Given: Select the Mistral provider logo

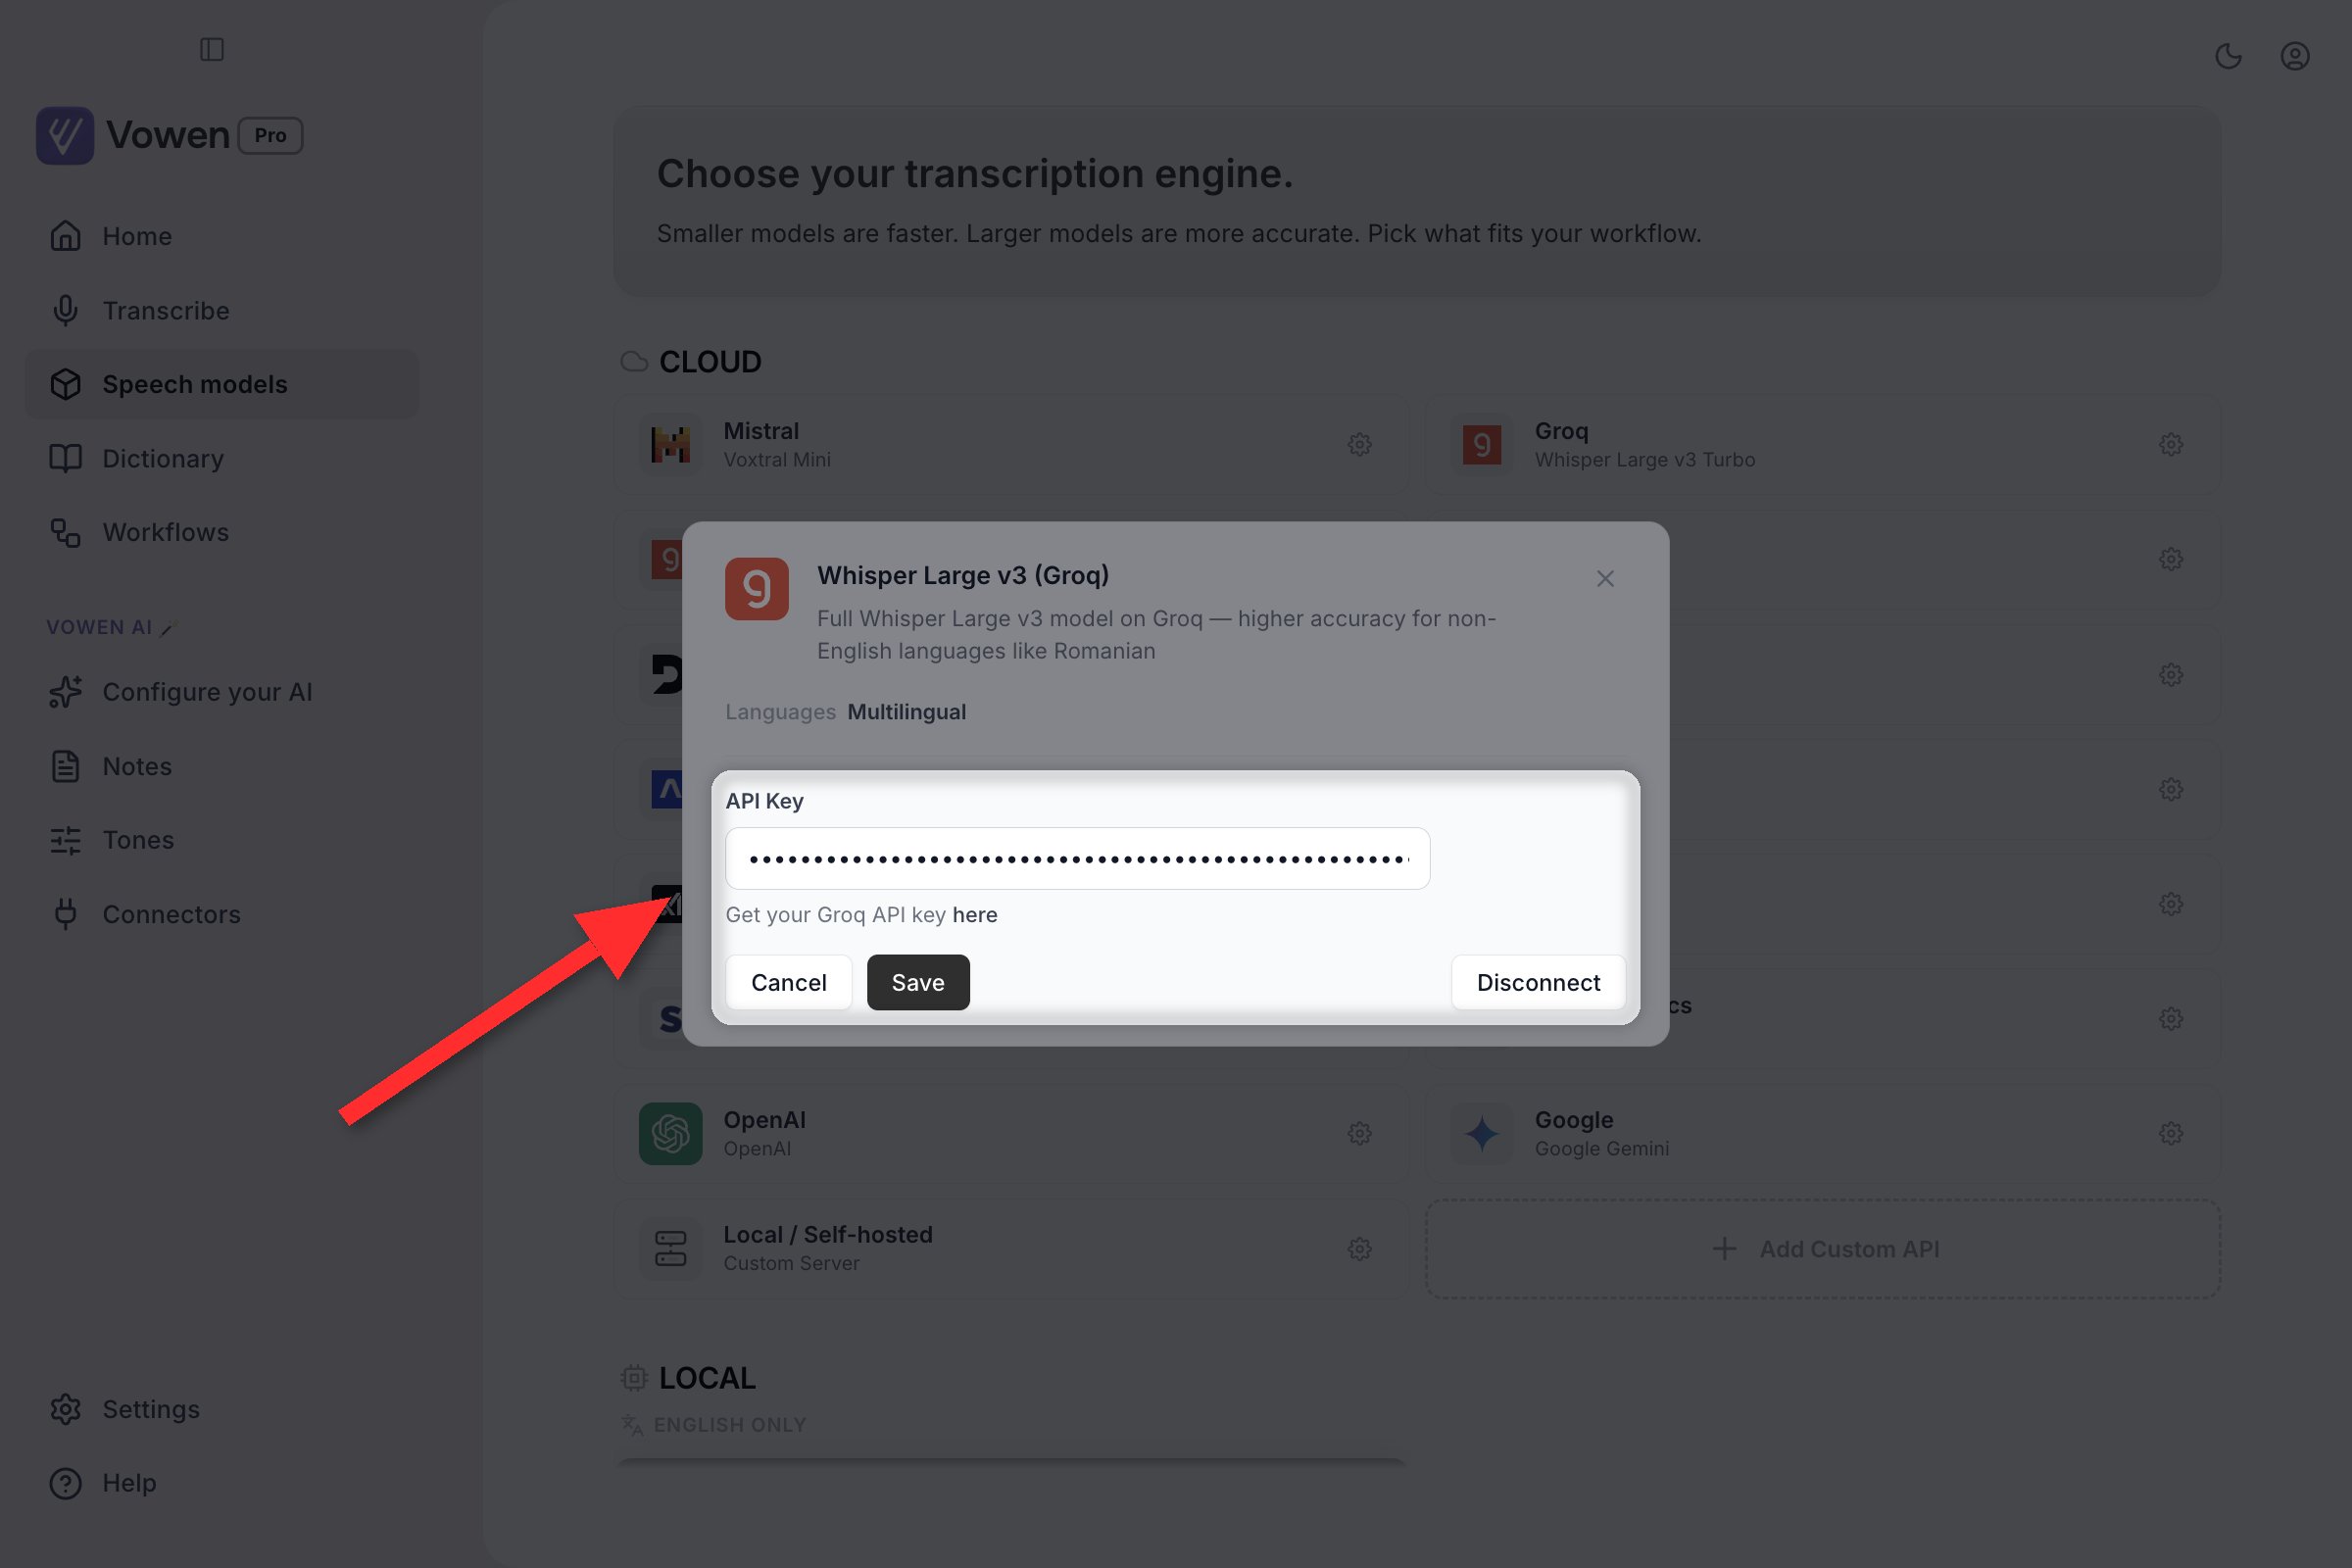Looking at the screenshot, I should 670,444.
